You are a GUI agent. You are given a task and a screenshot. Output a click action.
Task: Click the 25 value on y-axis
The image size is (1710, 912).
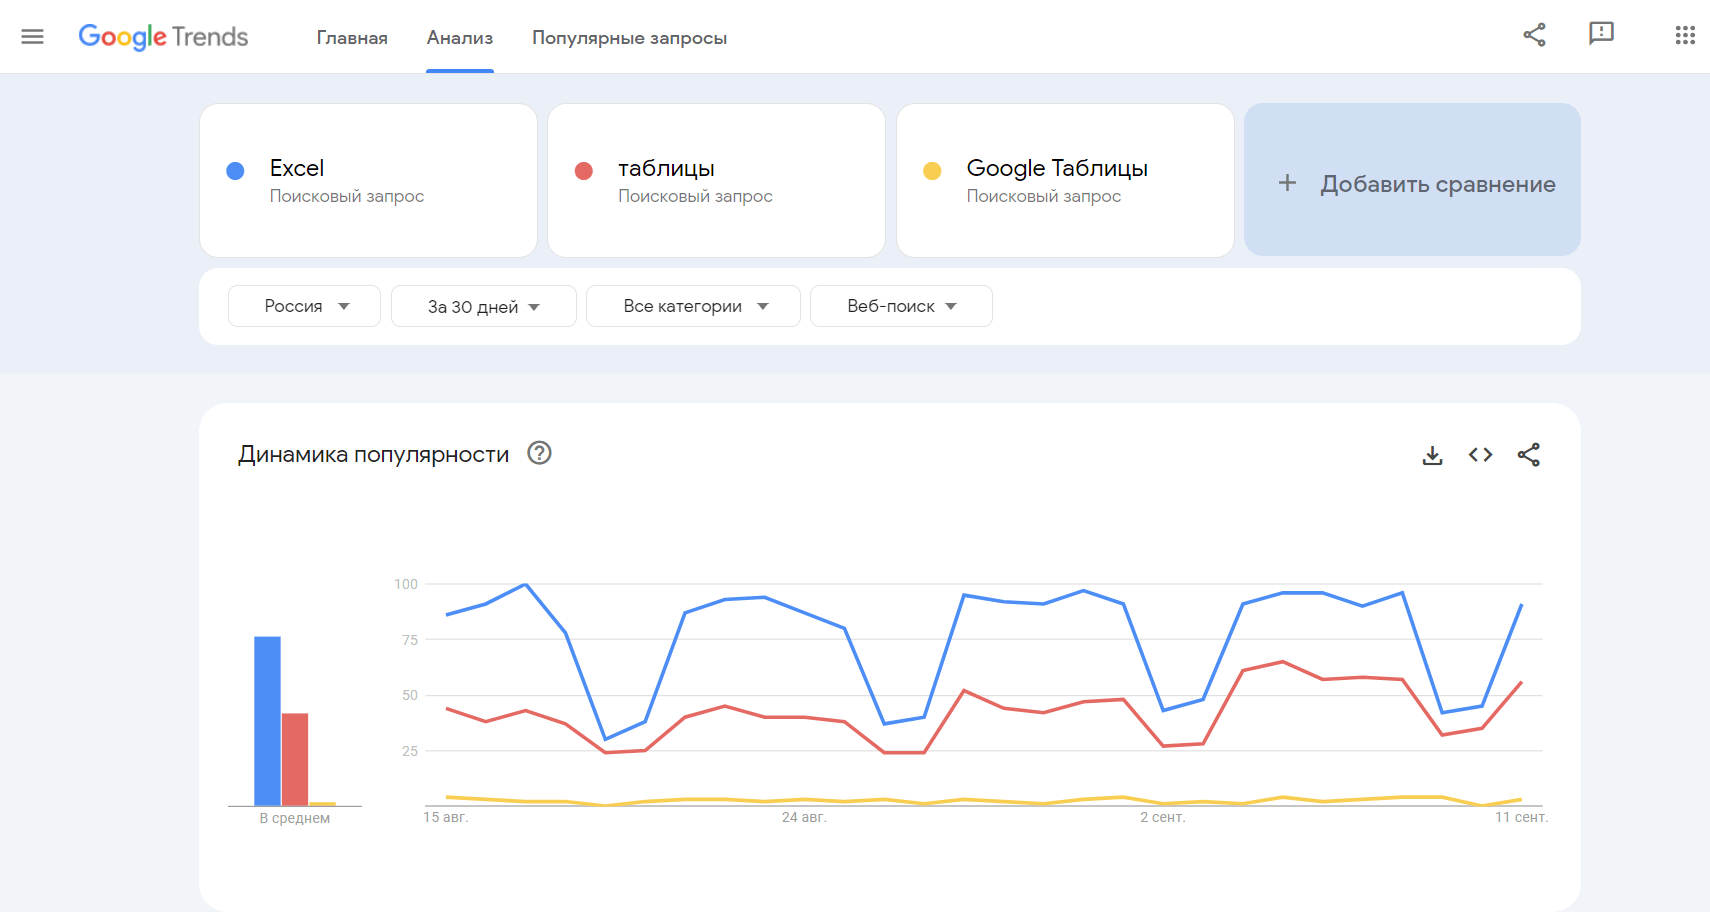[410, 751]
